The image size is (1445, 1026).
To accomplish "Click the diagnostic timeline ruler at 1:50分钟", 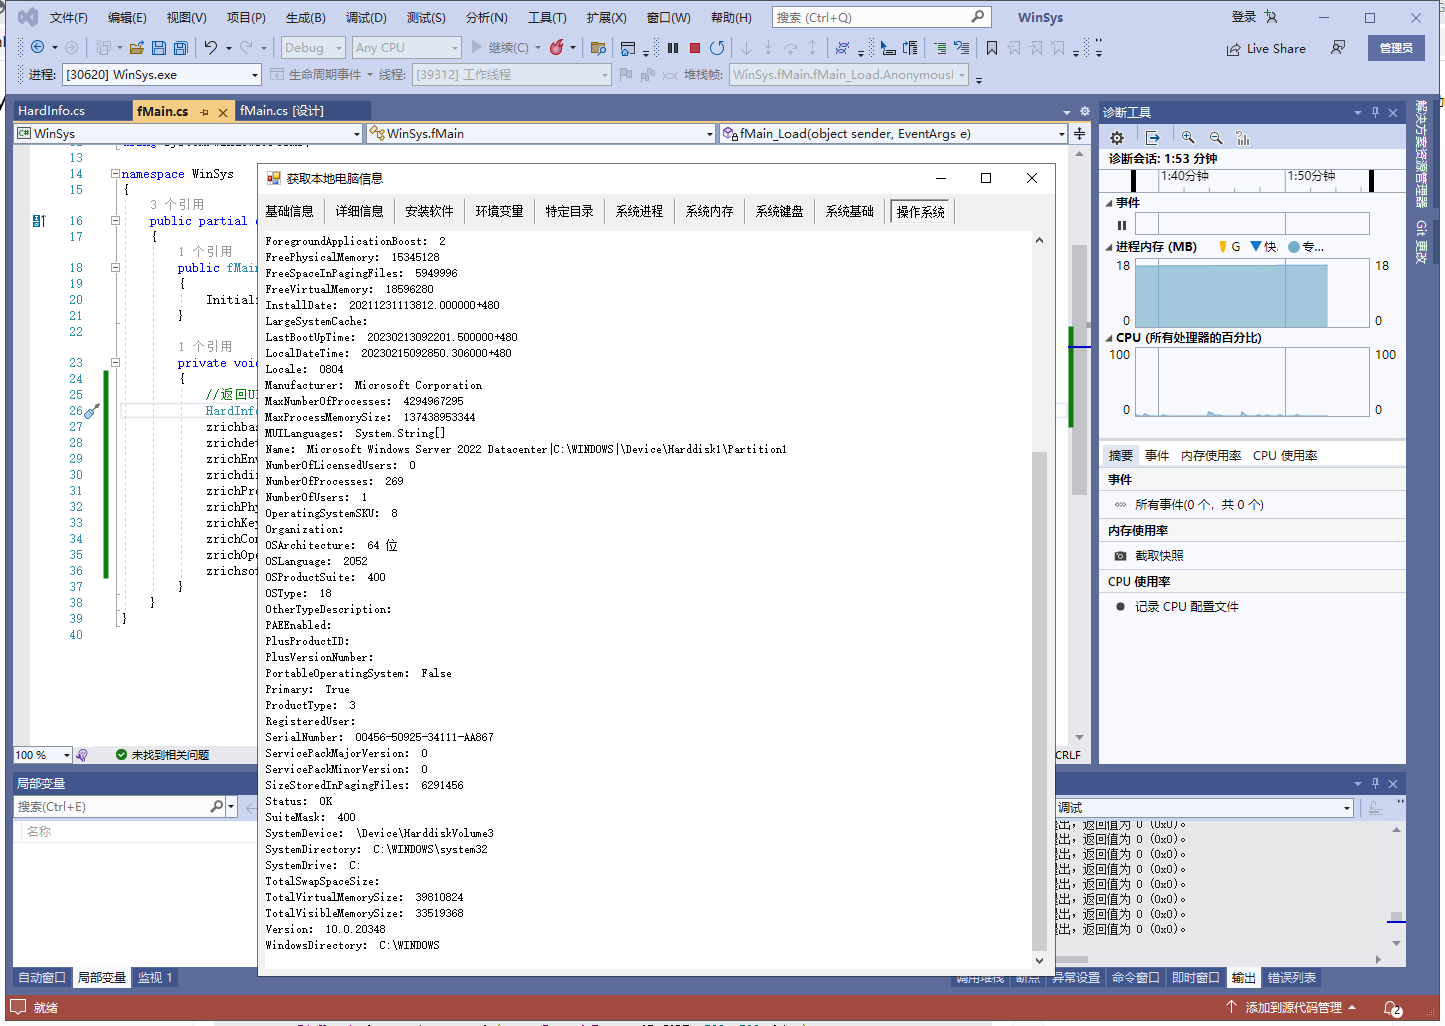I will [x=1311, y=176].
